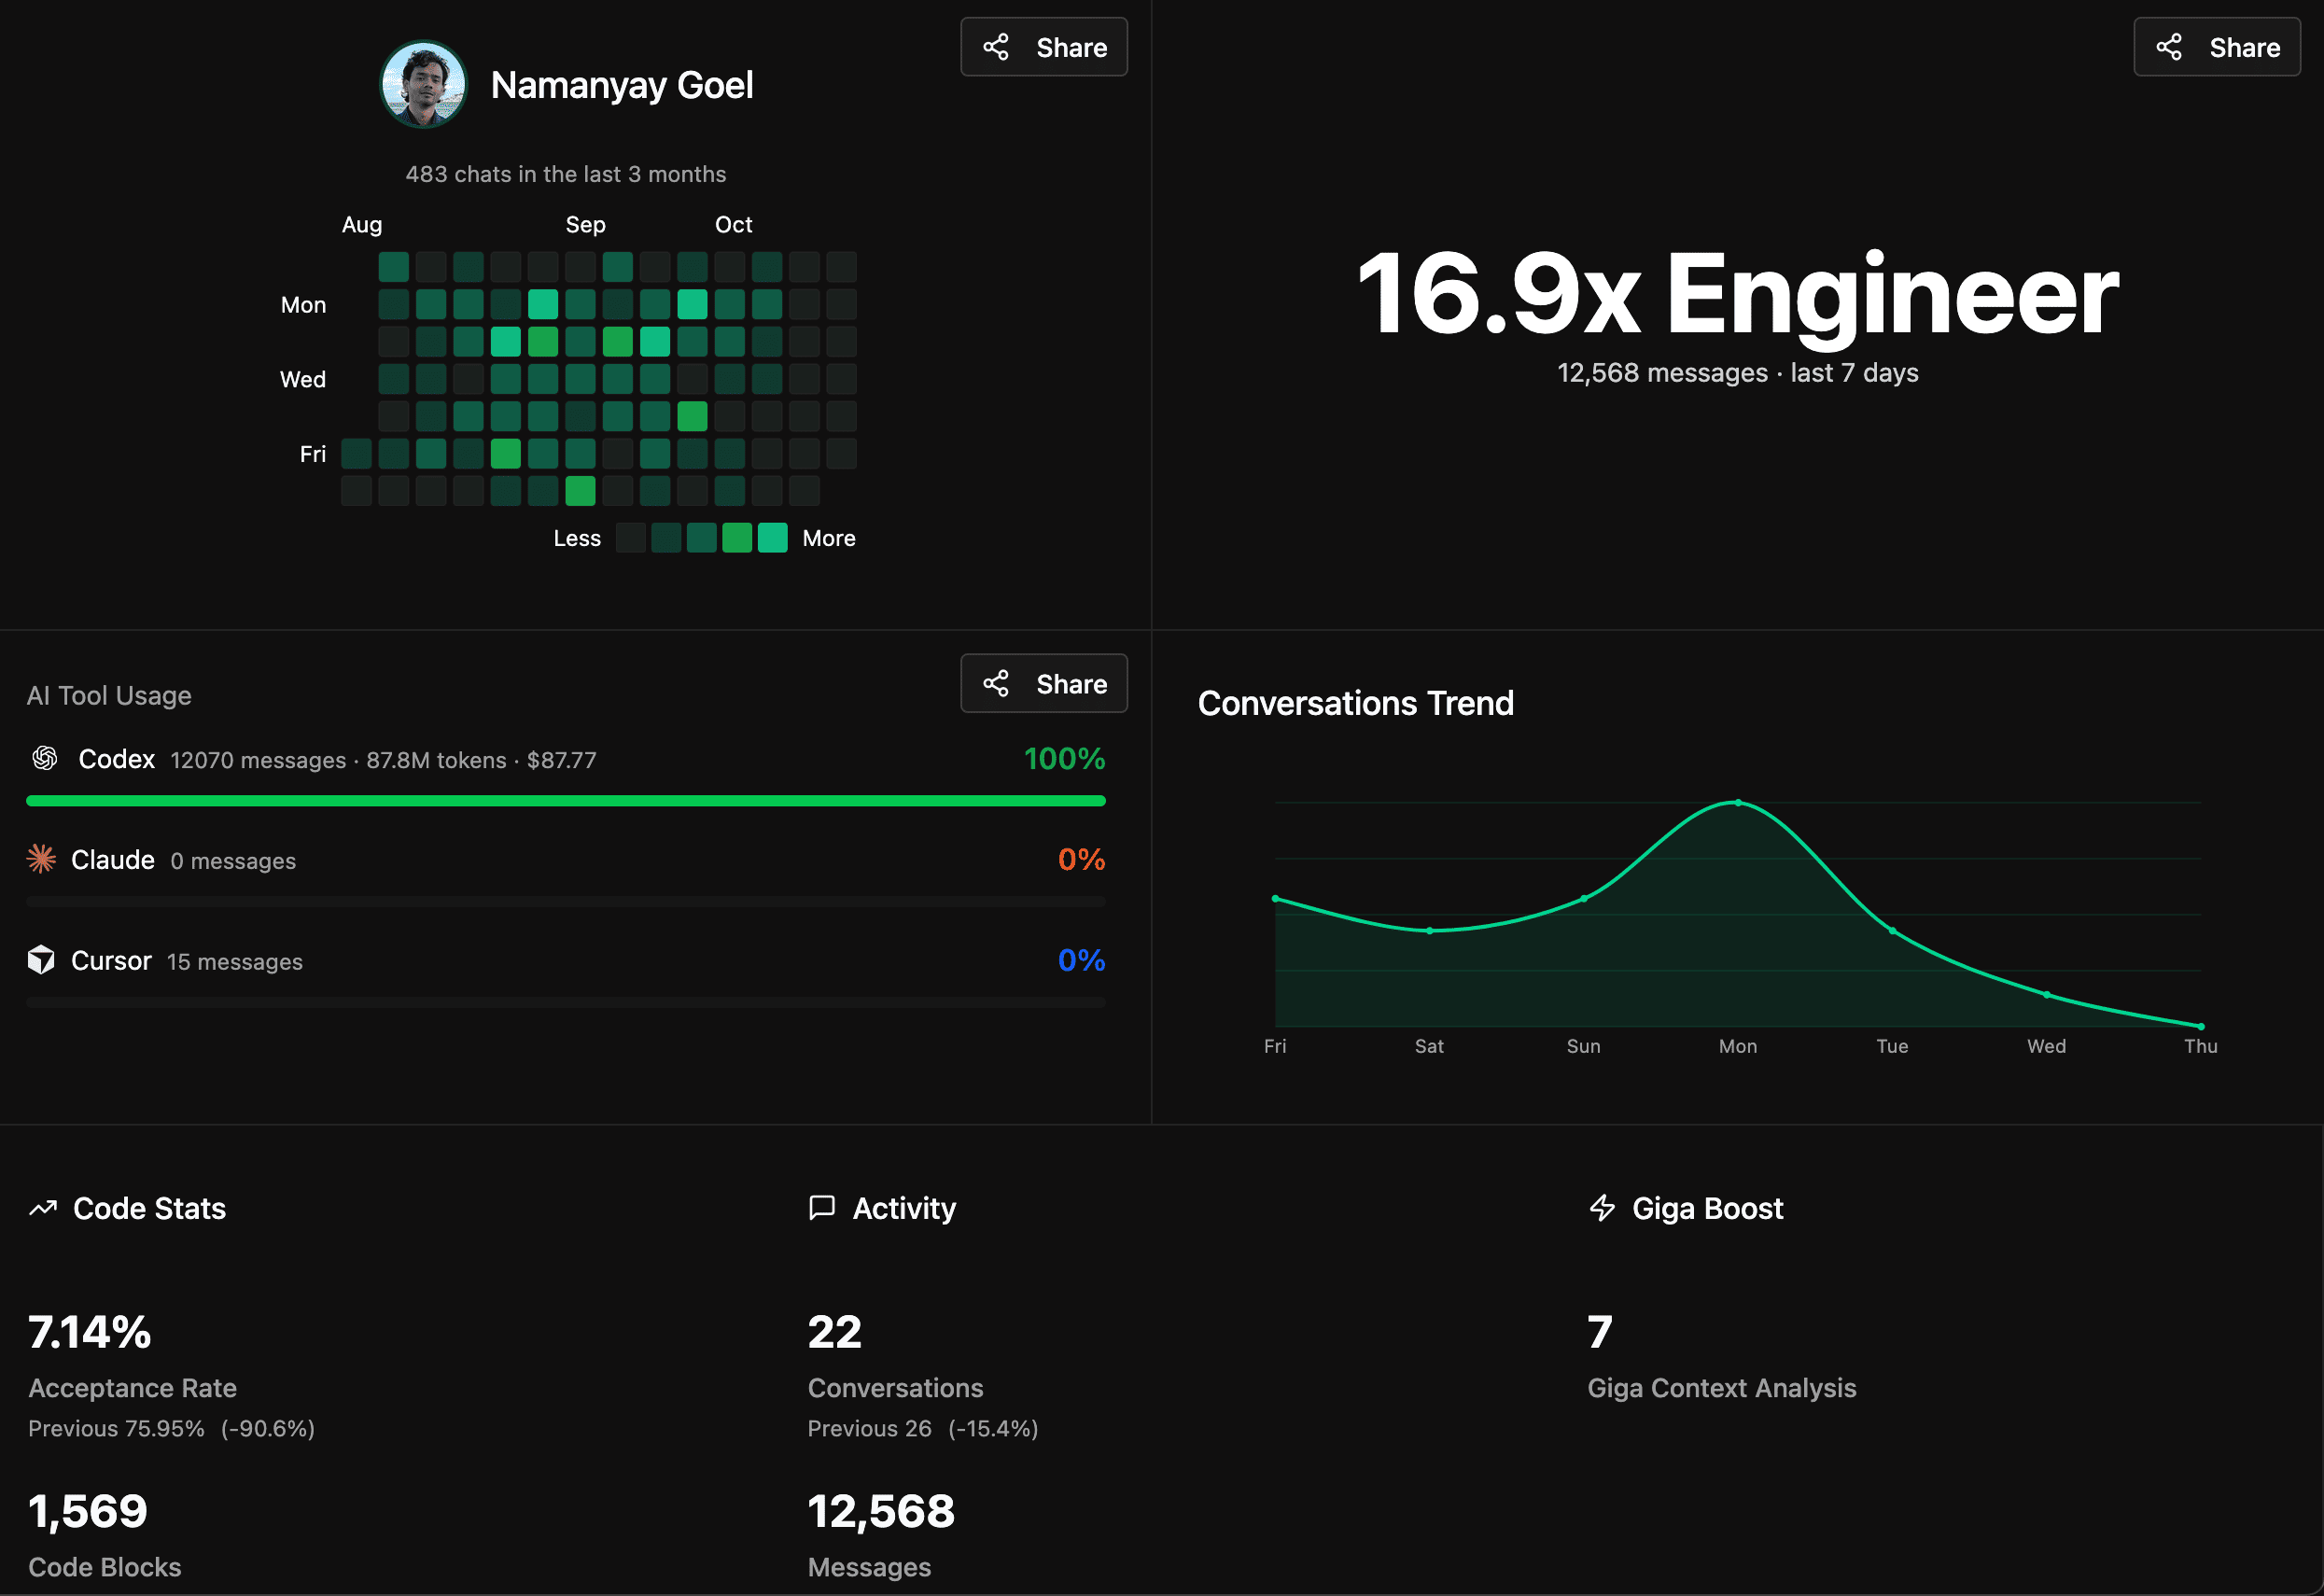Select the Monday peak on Conversations Trend

pyautogui.click(x=1738, y=802)
